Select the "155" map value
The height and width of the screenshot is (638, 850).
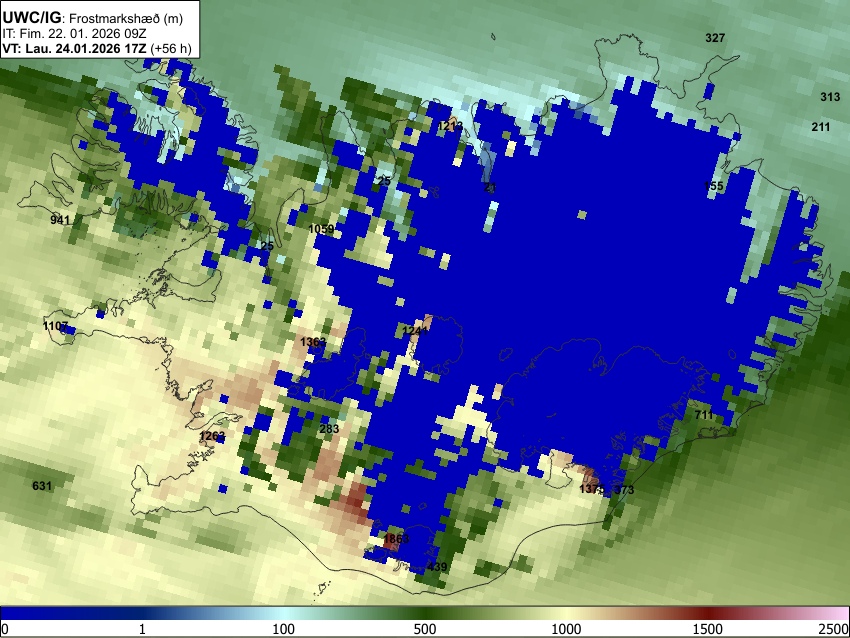713,186
